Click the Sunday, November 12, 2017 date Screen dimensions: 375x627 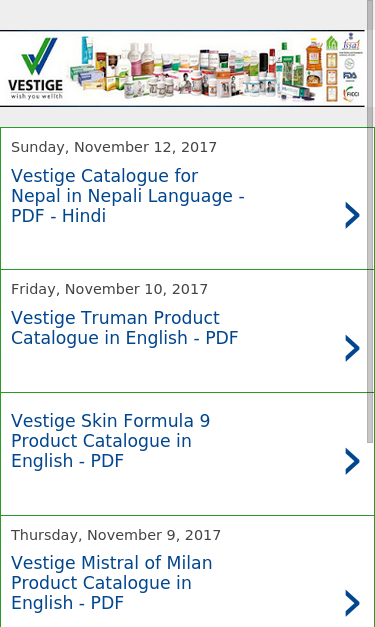pyautogui.click(x=114, y=147)
